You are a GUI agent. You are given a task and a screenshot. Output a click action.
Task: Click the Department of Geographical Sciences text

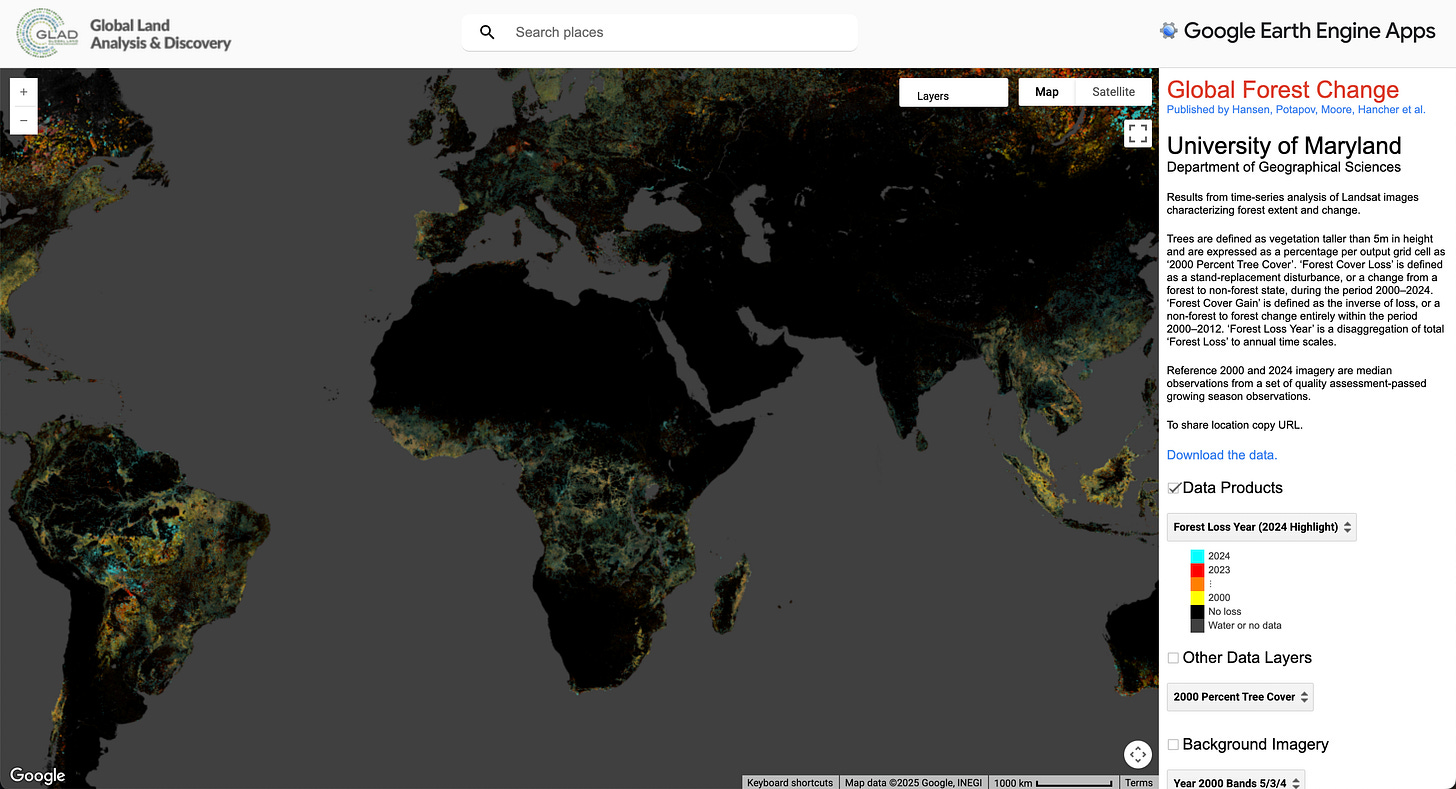[x=1284, y=167]
